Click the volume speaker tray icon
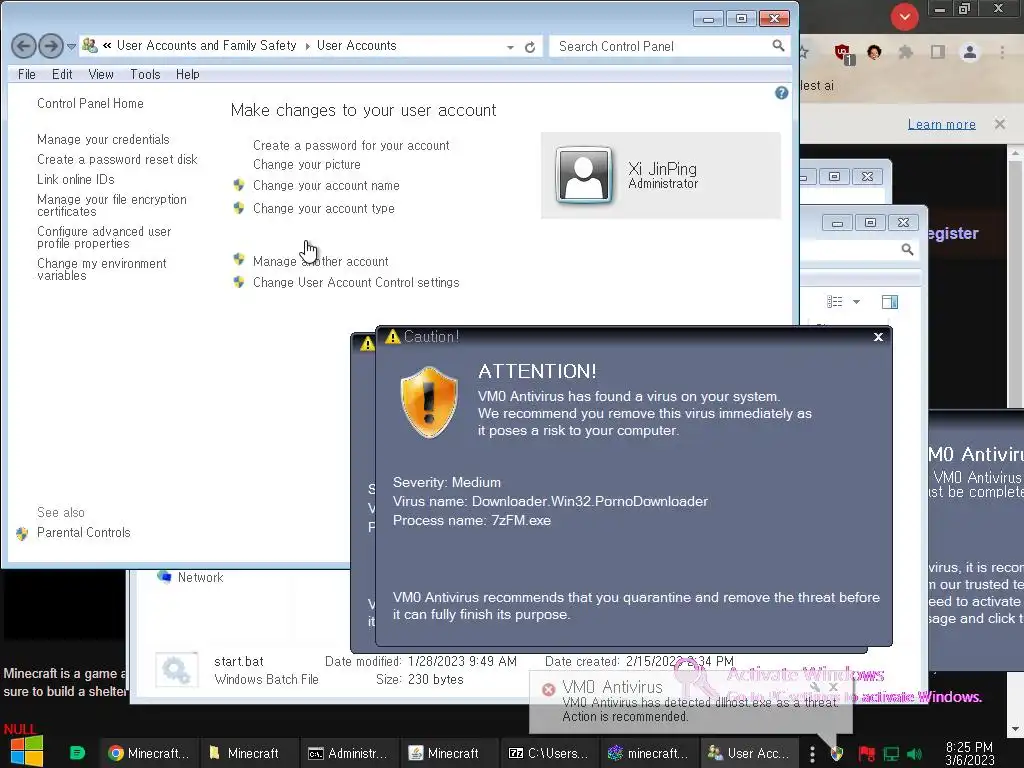This screenshot has height=768, width=1024. pyautogui.click(x=914, y=754)
